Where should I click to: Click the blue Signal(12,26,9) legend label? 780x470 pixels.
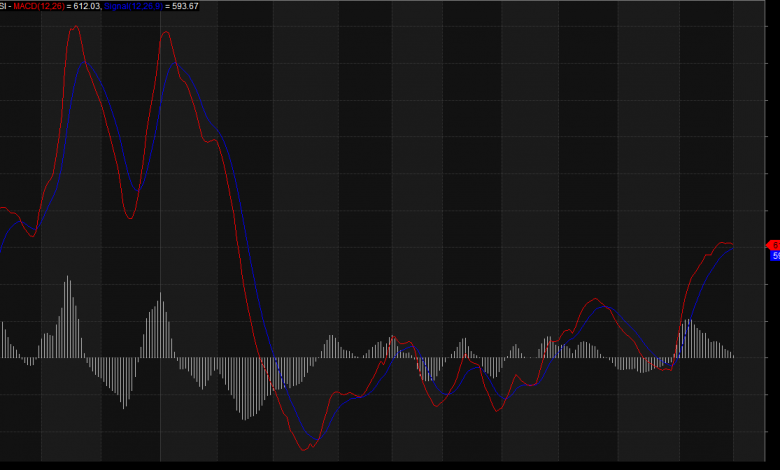[134, 6]
